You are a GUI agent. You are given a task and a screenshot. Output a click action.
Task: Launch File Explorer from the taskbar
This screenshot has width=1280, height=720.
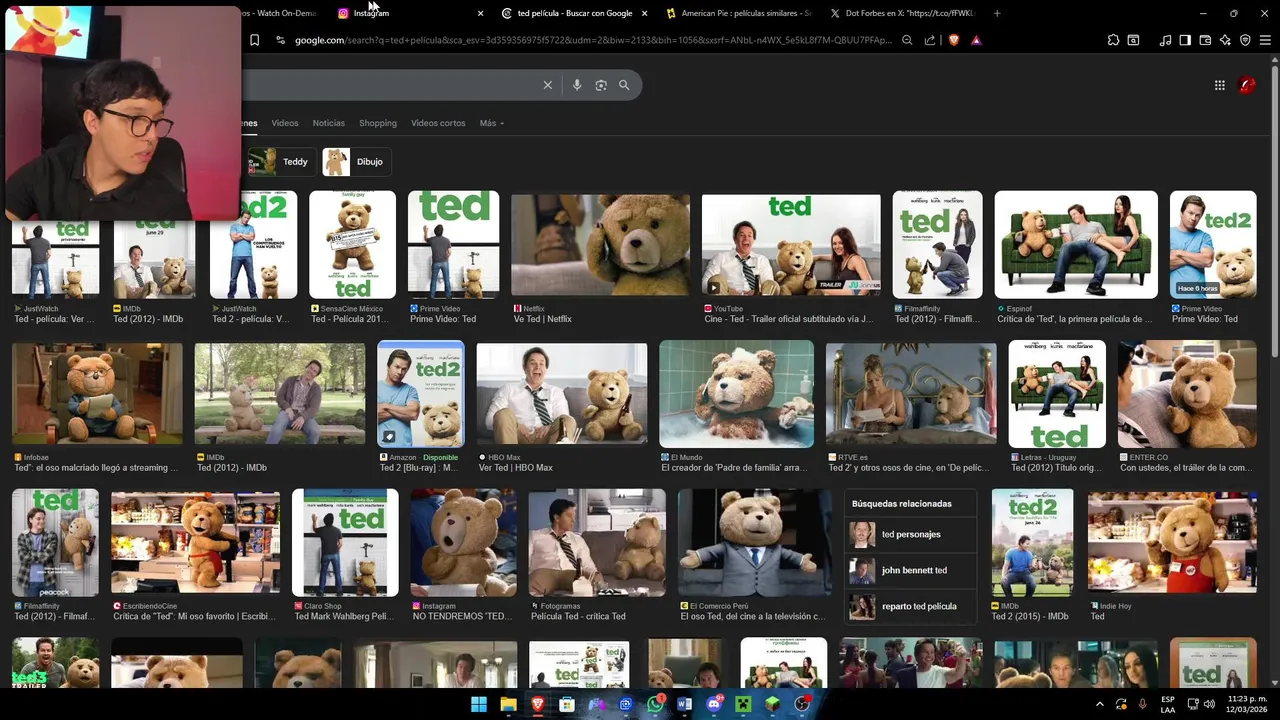[x=508, y=704]
